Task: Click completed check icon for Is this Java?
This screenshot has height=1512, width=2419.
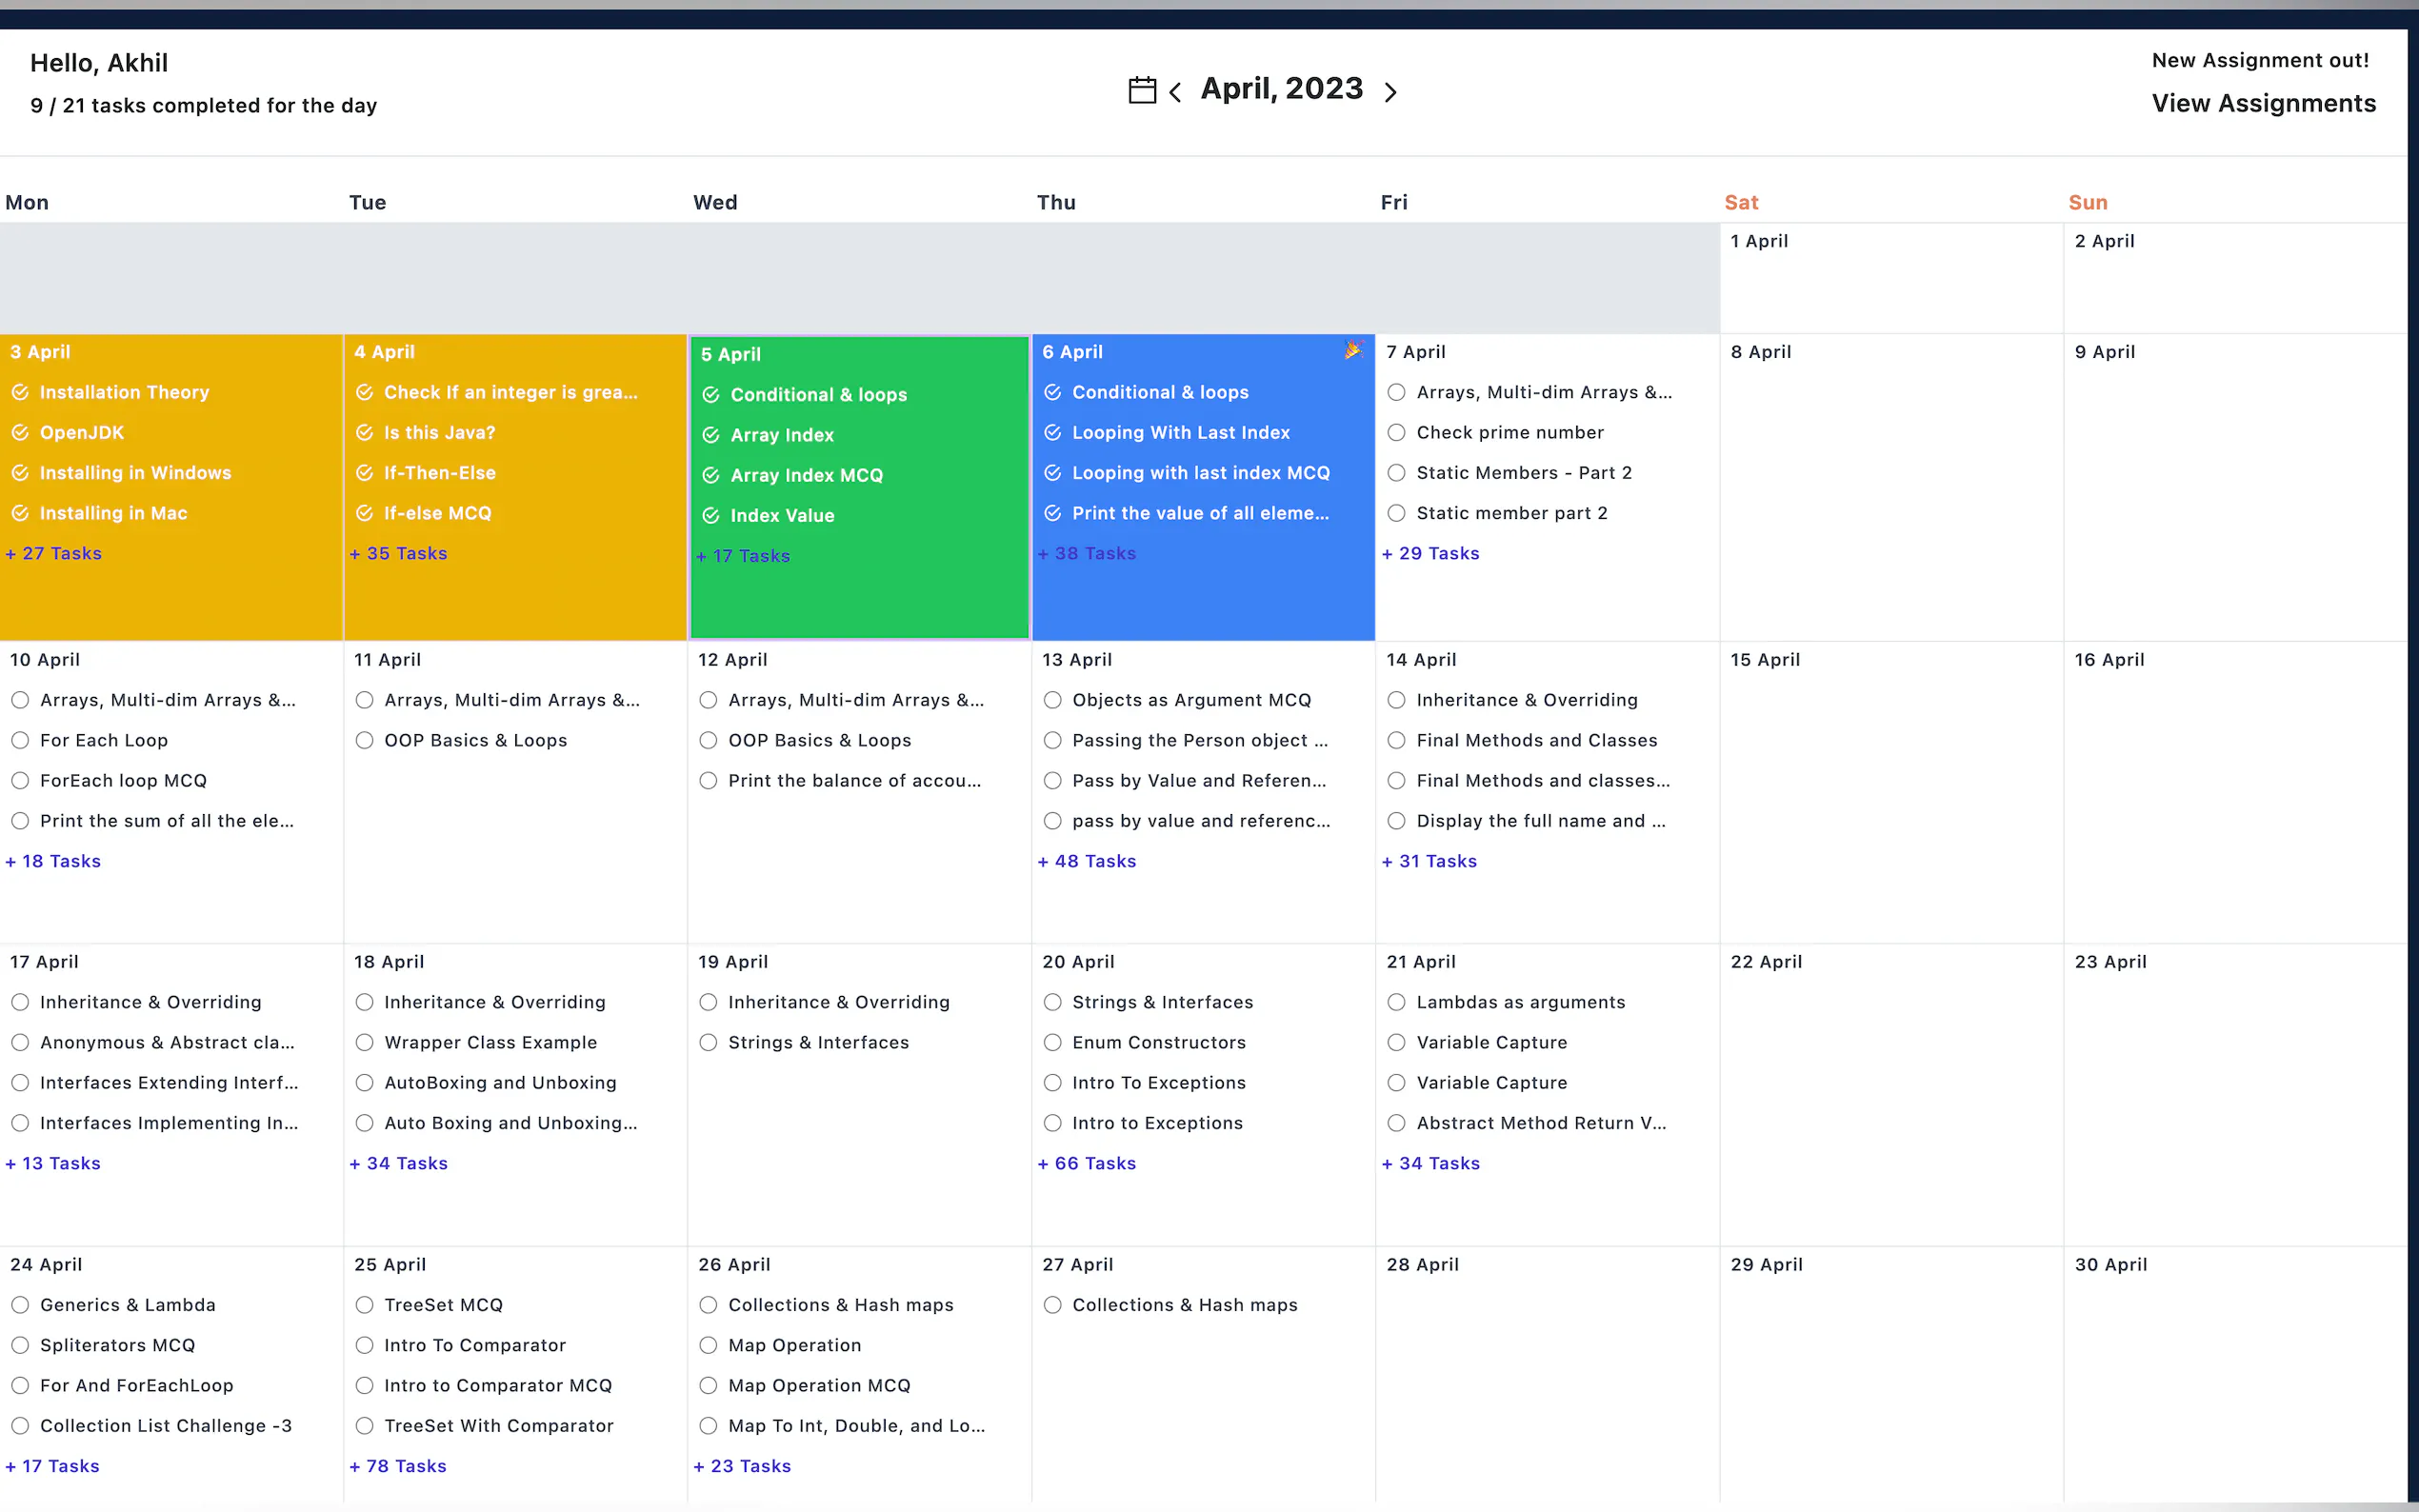Action: (x=364, y=433)
